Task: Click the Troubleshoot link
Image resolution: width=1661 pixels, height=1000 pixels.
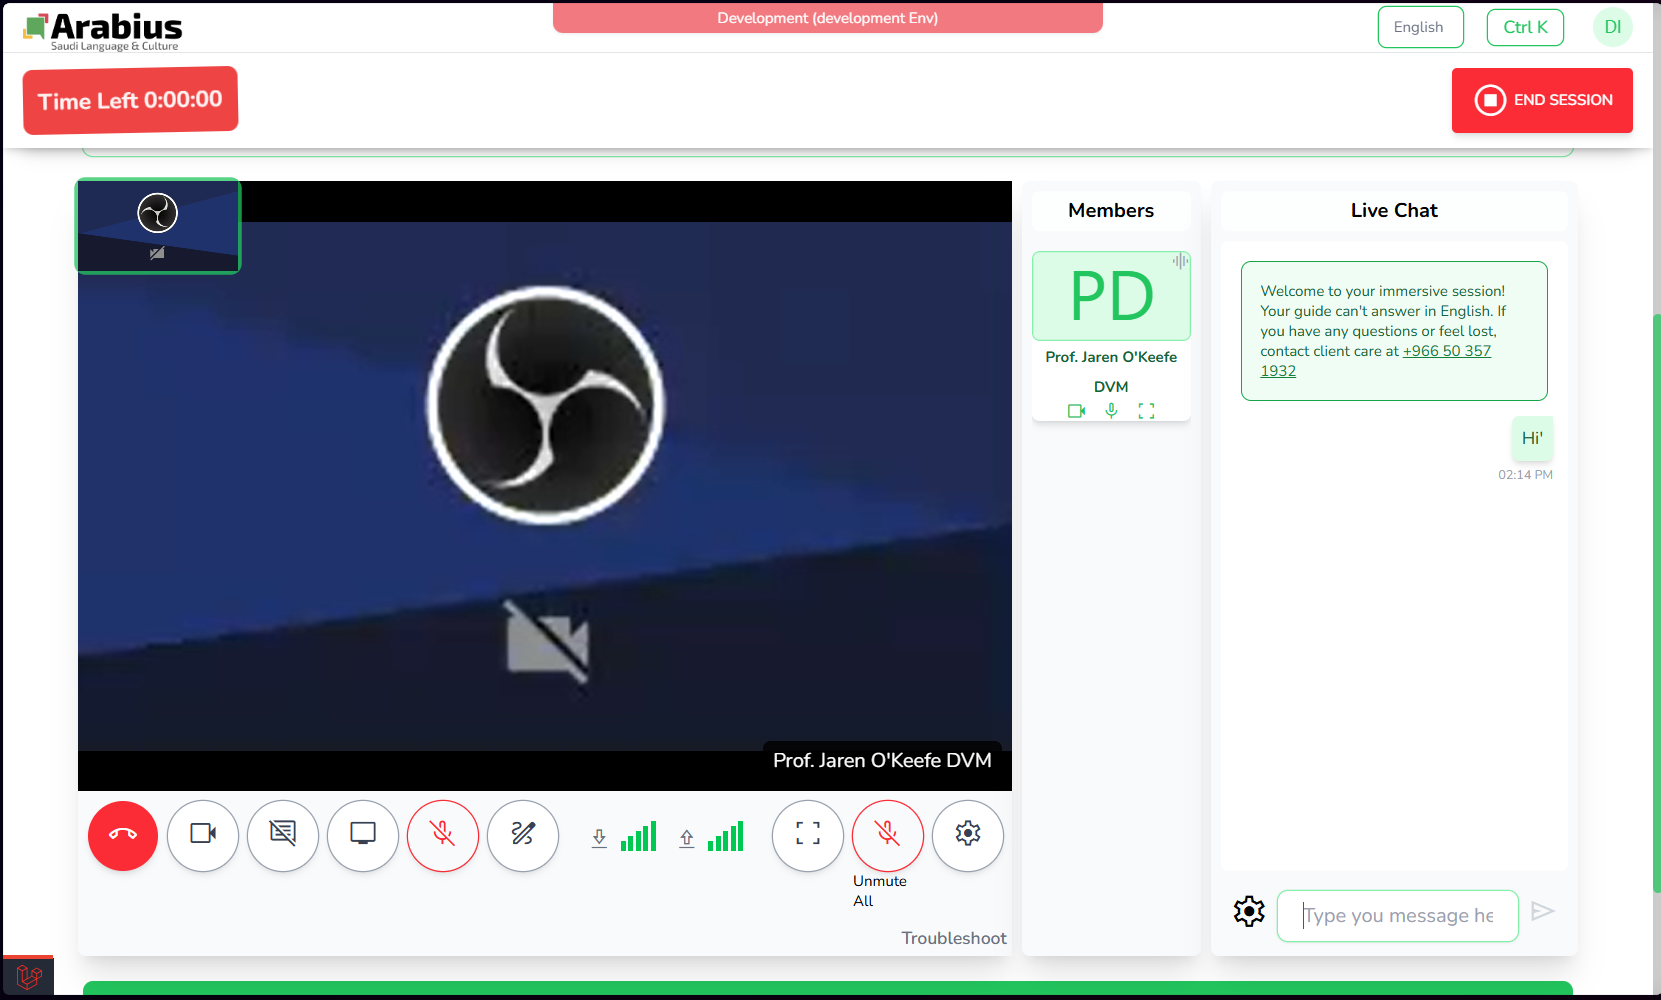Action: coord(953,938)
